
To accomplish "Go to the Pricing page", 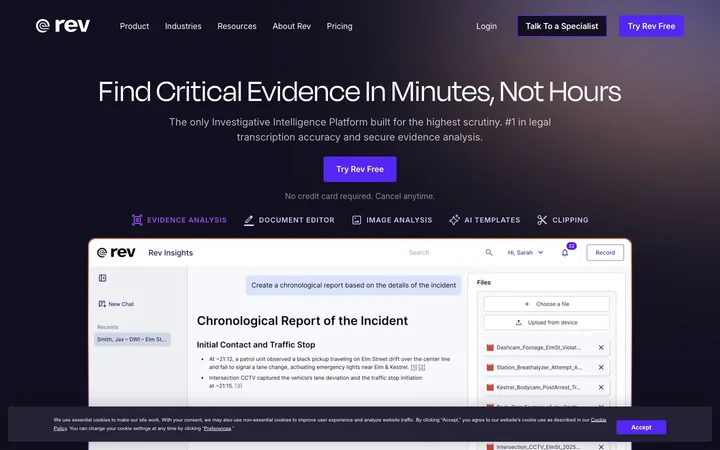I will (x=339, y=26).
